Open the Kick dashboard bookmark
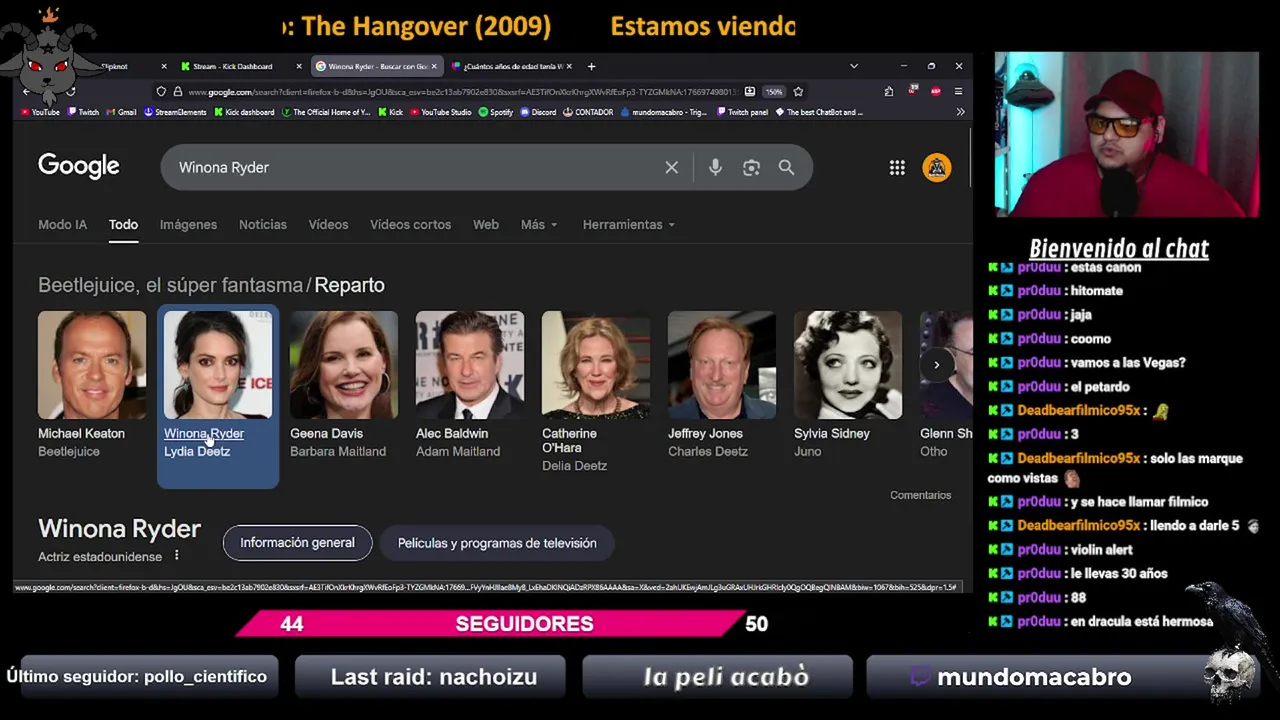Screen dimensions: 1280x720 point(244,112)
